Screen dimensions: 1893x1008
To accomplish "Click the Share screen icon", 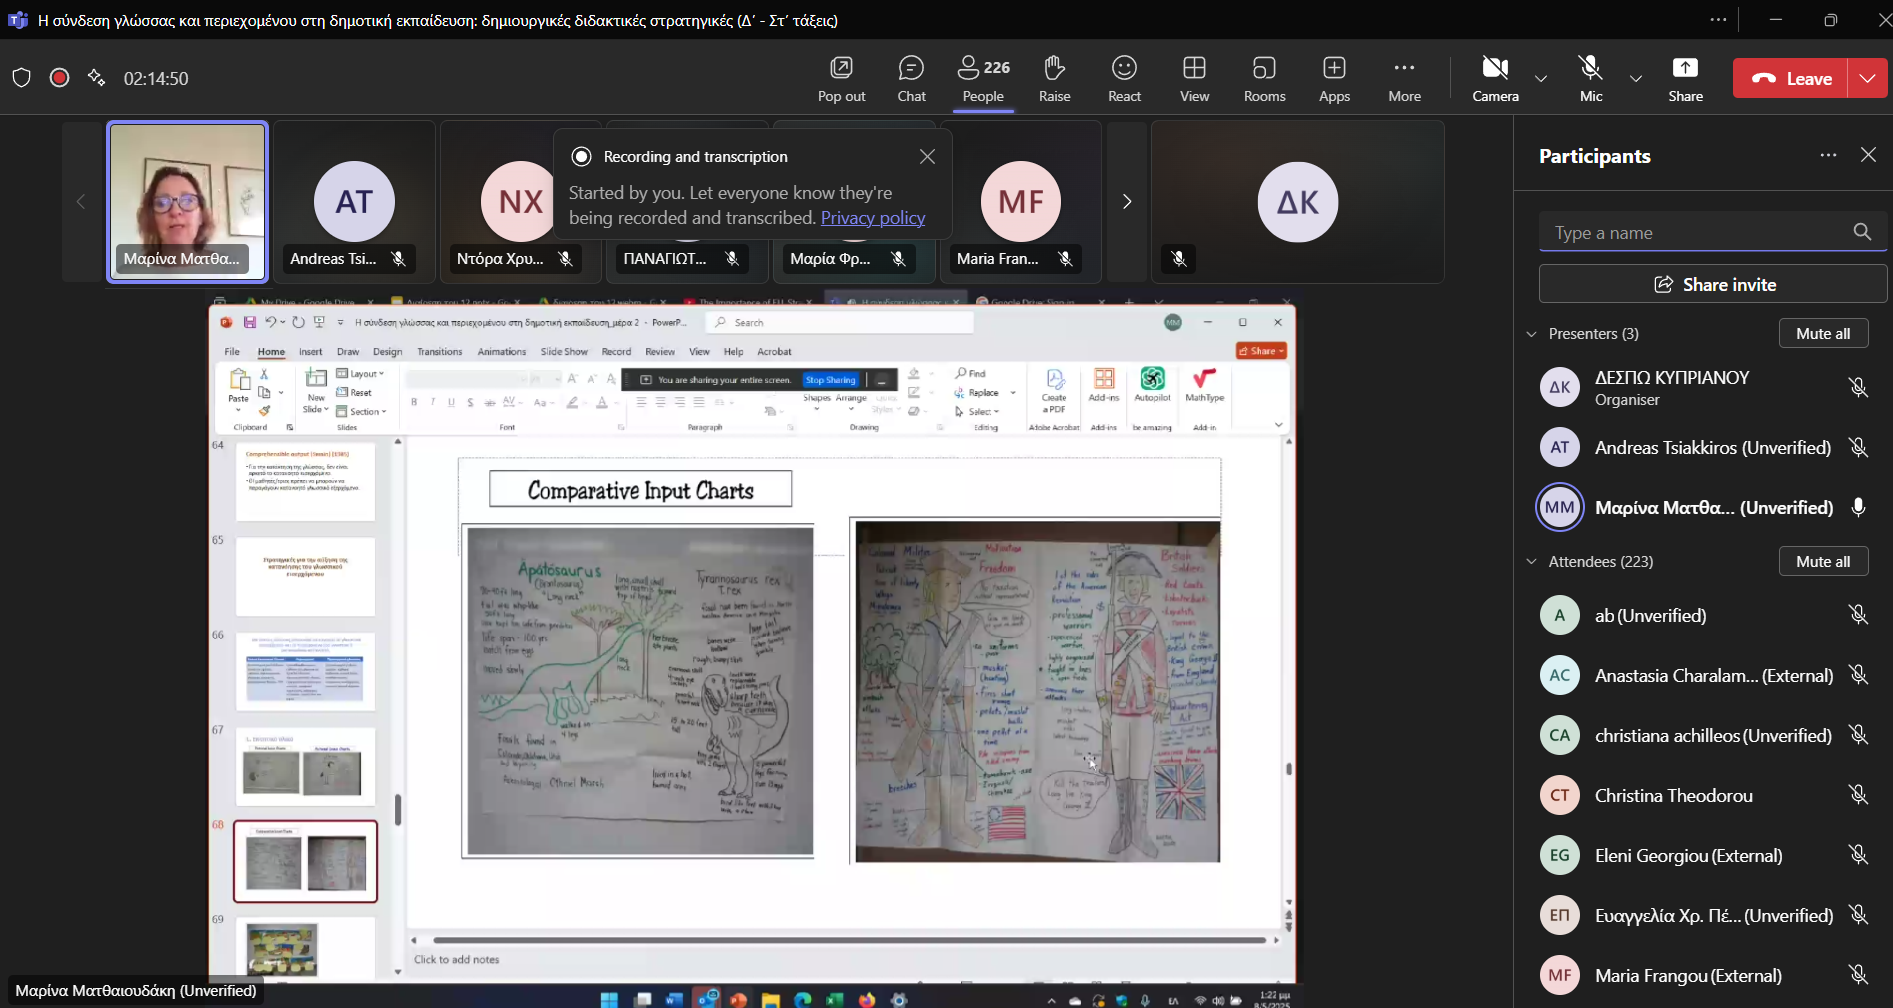I will 1685,78.
